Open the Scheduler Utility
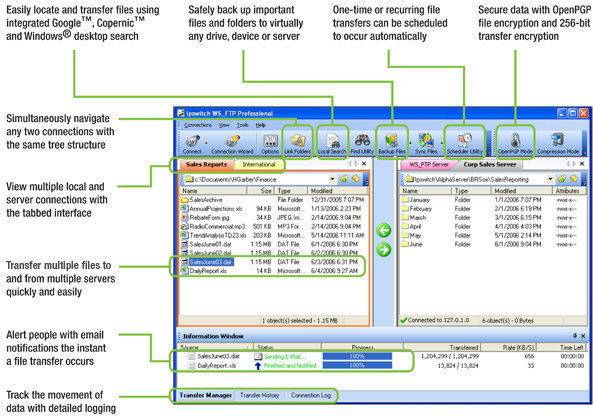 point(465,144)
